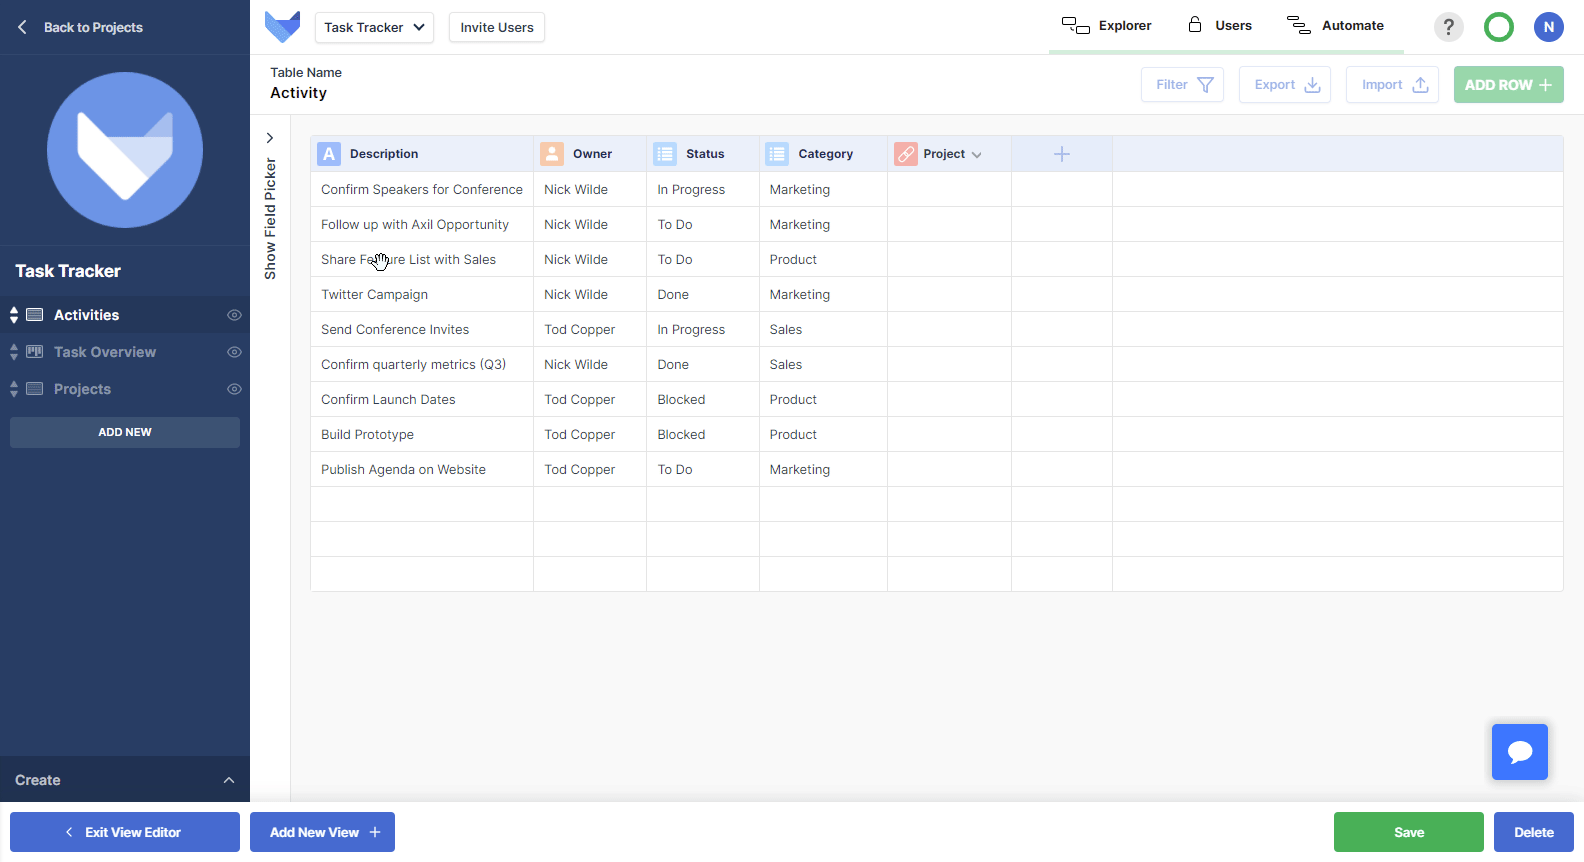1584x862 pixels.
Task: Click the app logo in the top bar
Action: pyautogui.click(x=282, y=27)
